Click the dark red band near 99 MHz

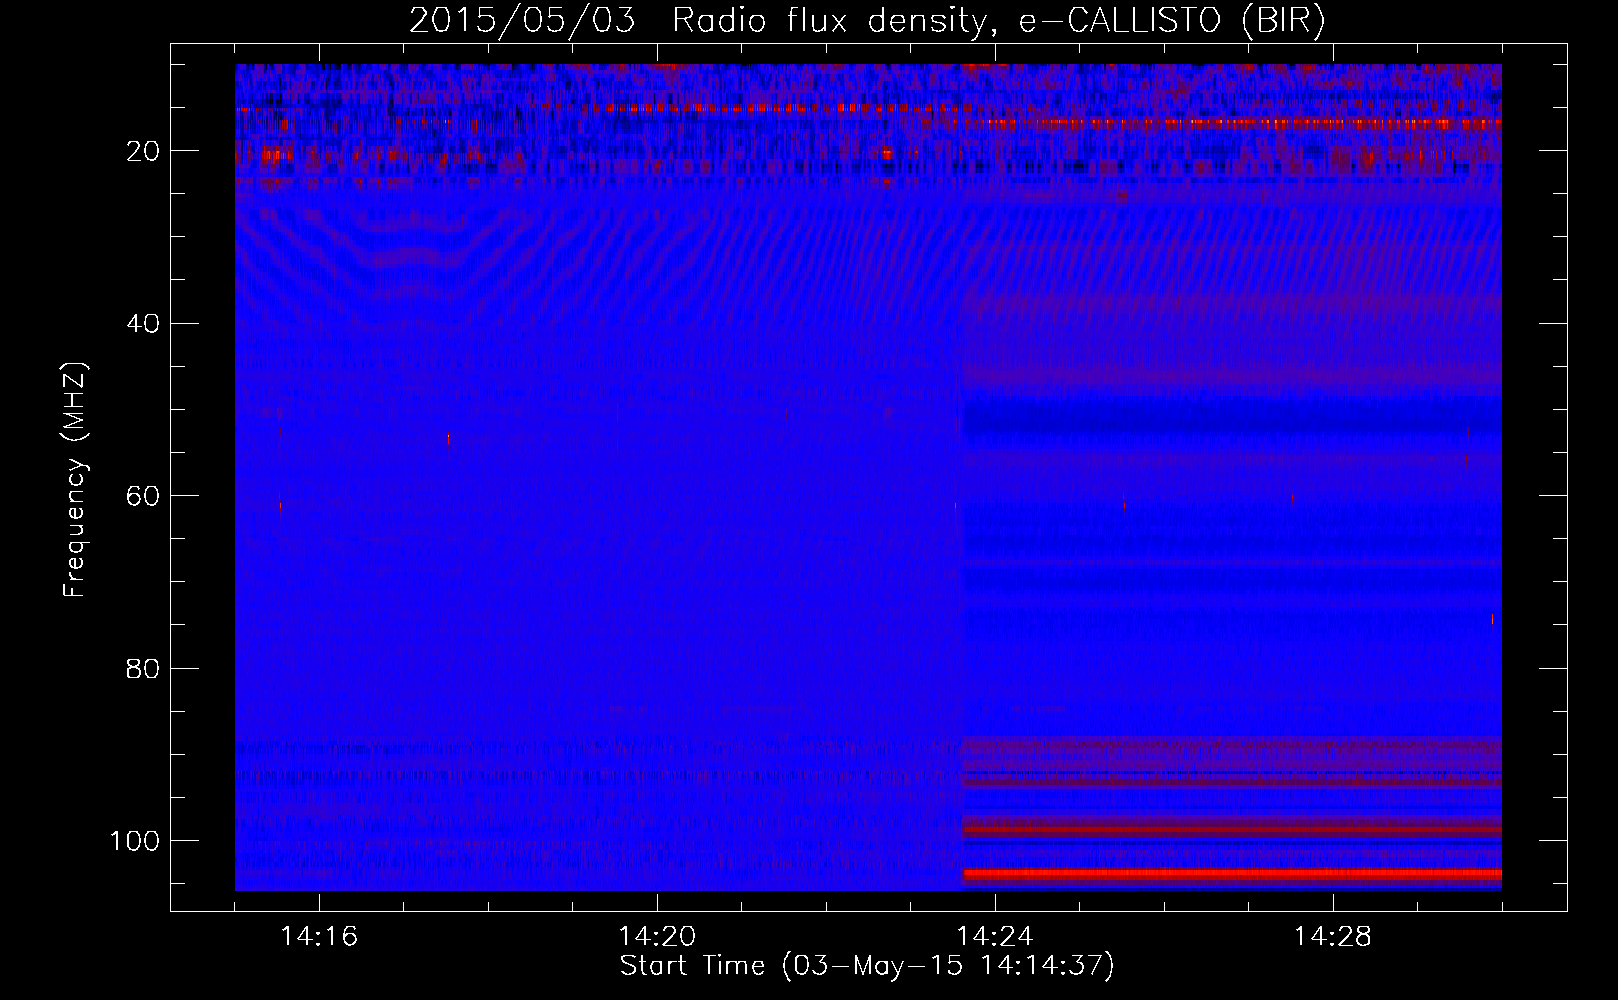coord(1231,829)
